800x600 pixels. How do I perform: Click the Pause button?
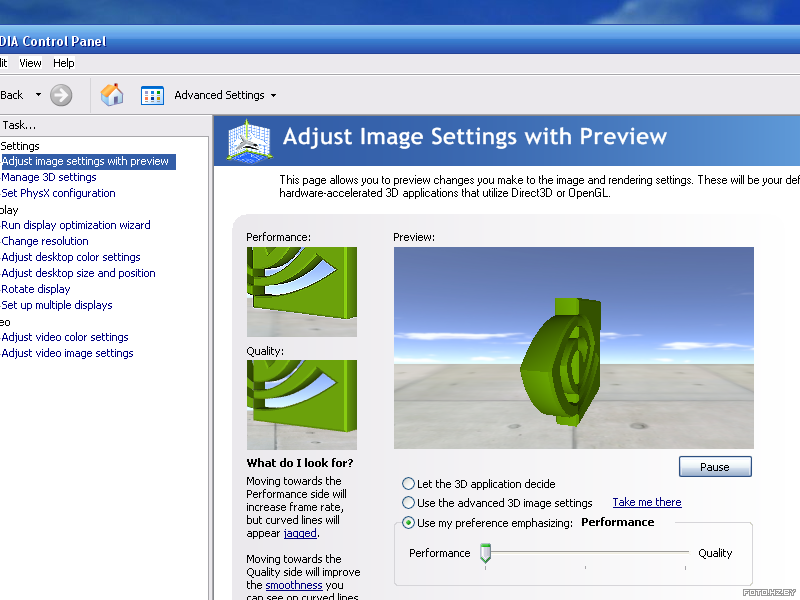[x=715, y=467]
